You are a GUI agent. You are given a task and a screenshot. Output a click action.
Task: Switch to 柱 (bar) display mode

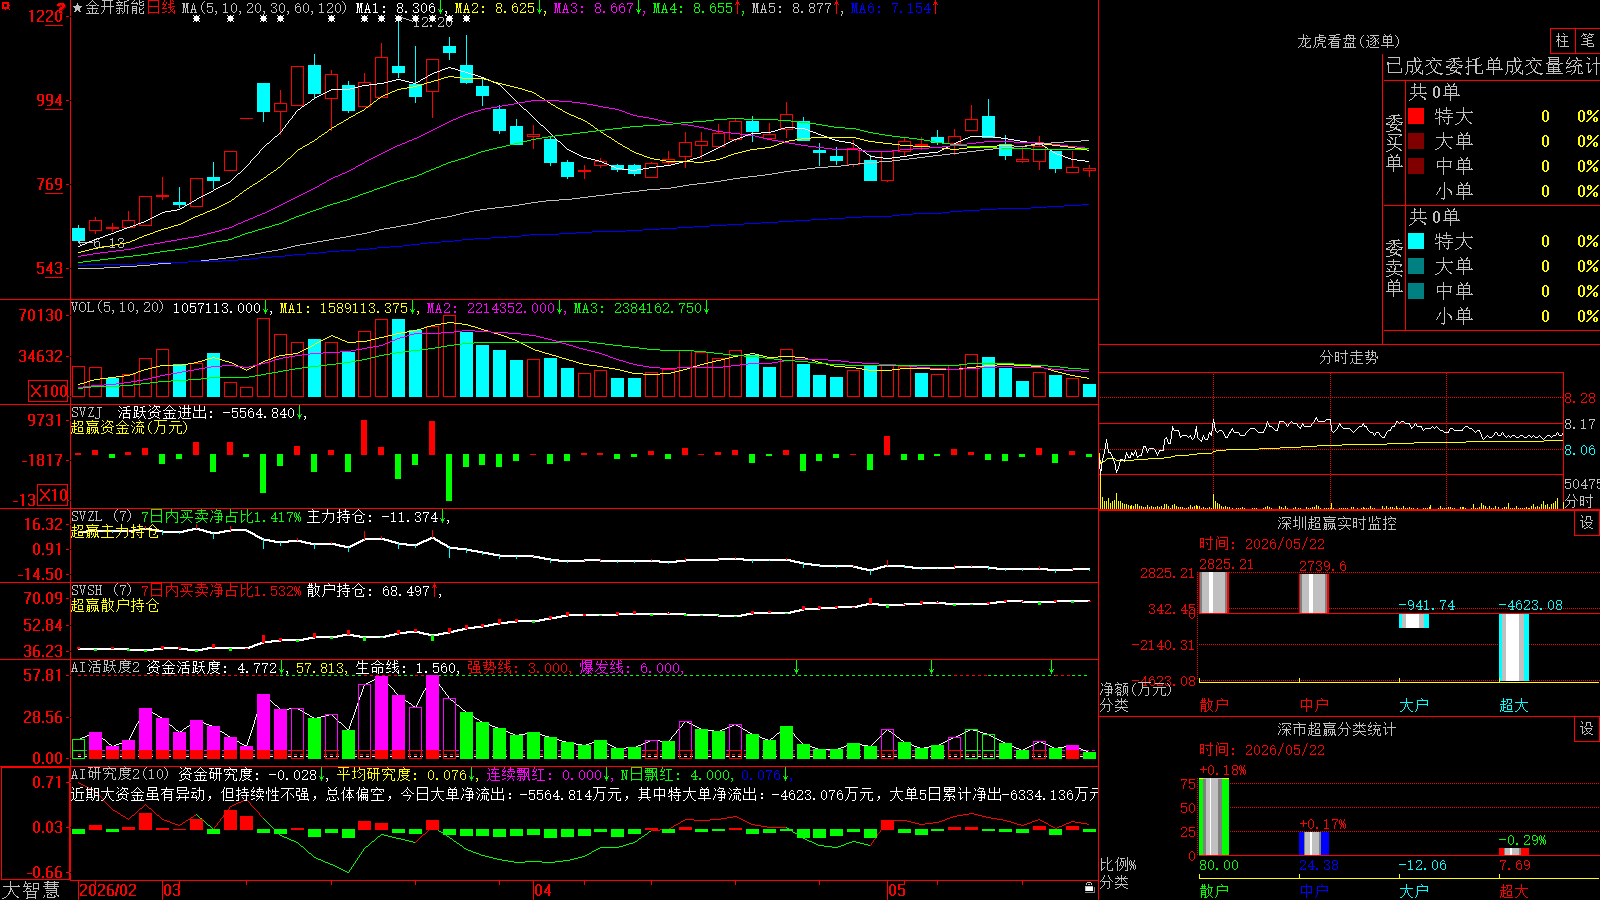(x=1562, y=40)
